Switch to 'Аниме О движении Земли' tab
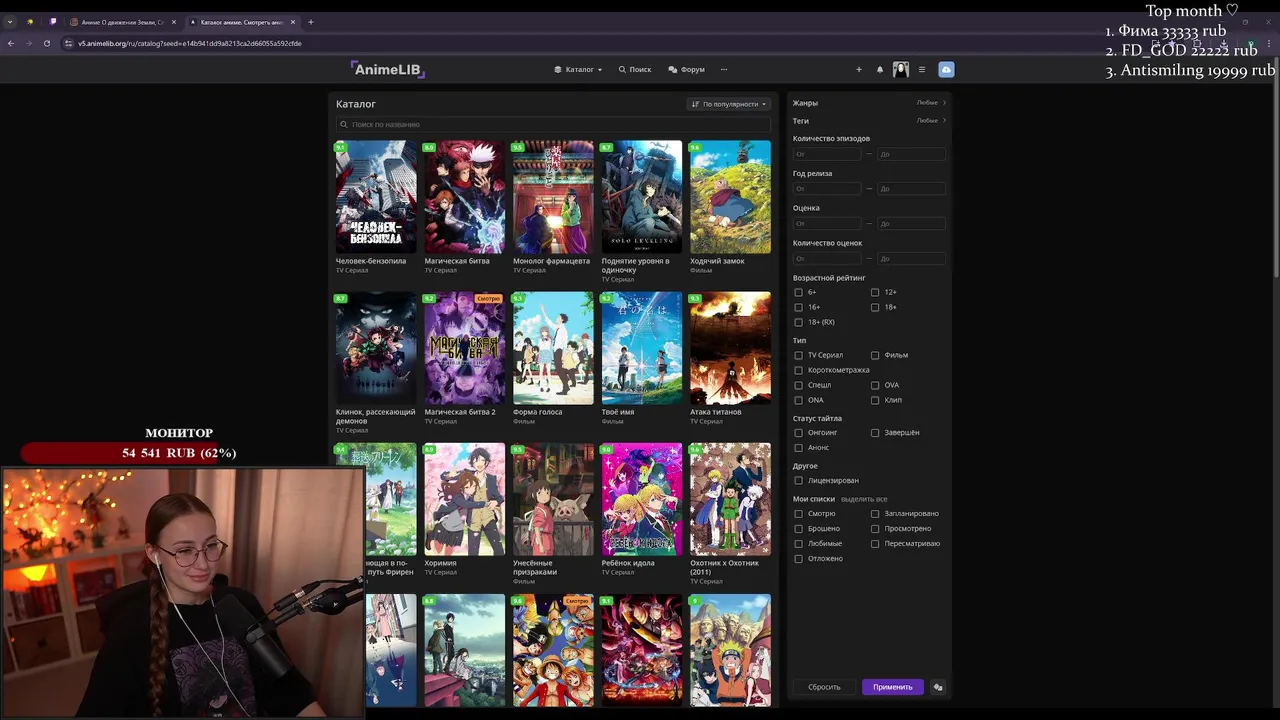Viewport: 1280px width, 720px height. [124, 22]
